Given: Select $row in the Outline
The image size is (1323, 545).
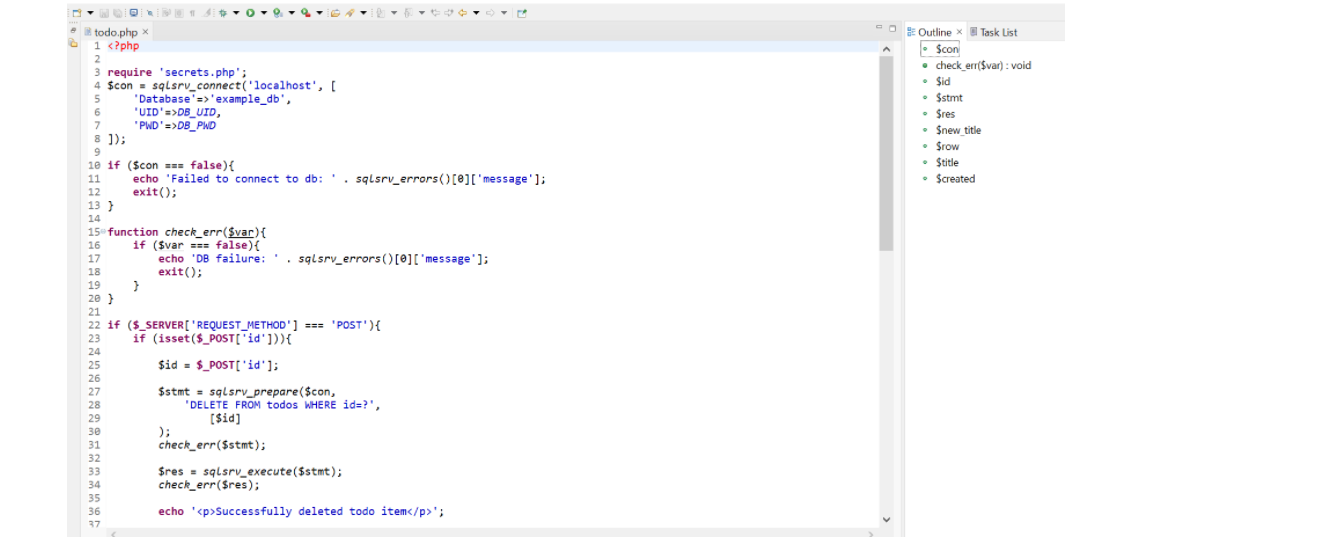Looking at the screenshot, I should coord(947,146).
